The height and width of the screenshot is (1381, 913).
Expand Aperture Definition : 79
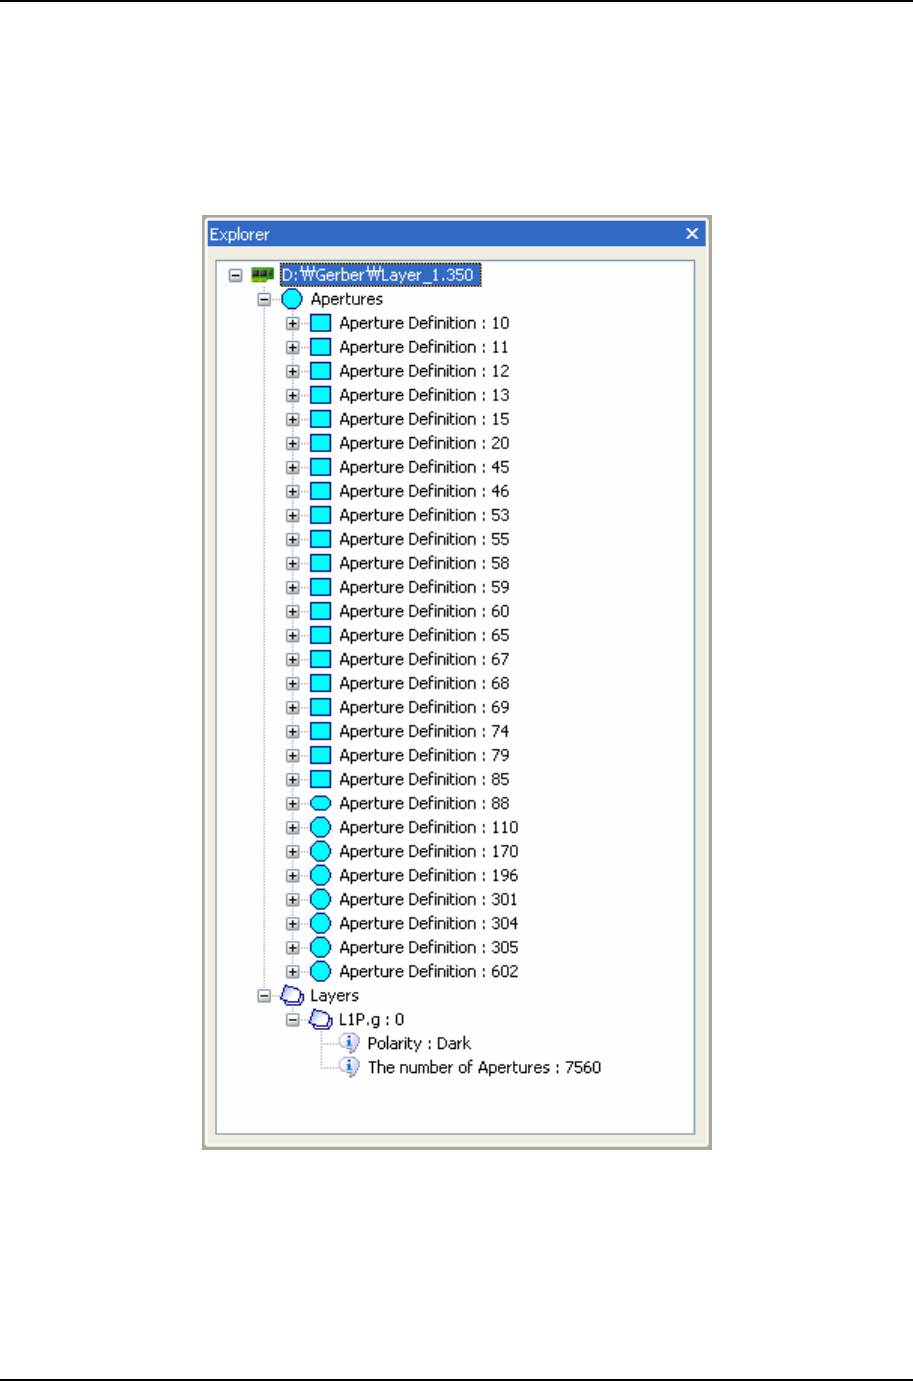coord(292,755)
